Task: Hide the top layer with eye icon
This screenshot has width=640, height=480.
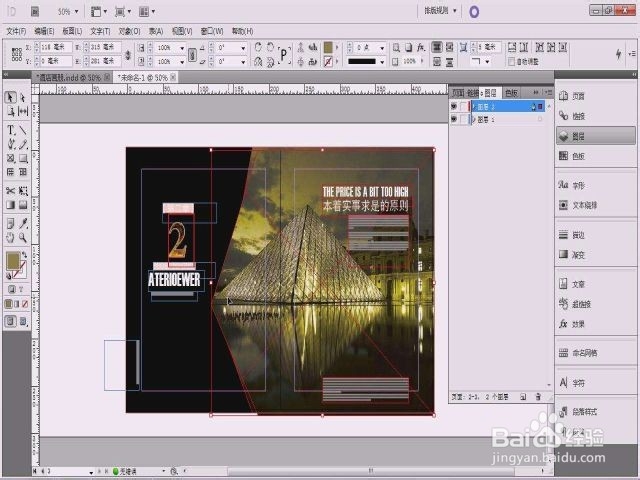Action: click(454, 107)
